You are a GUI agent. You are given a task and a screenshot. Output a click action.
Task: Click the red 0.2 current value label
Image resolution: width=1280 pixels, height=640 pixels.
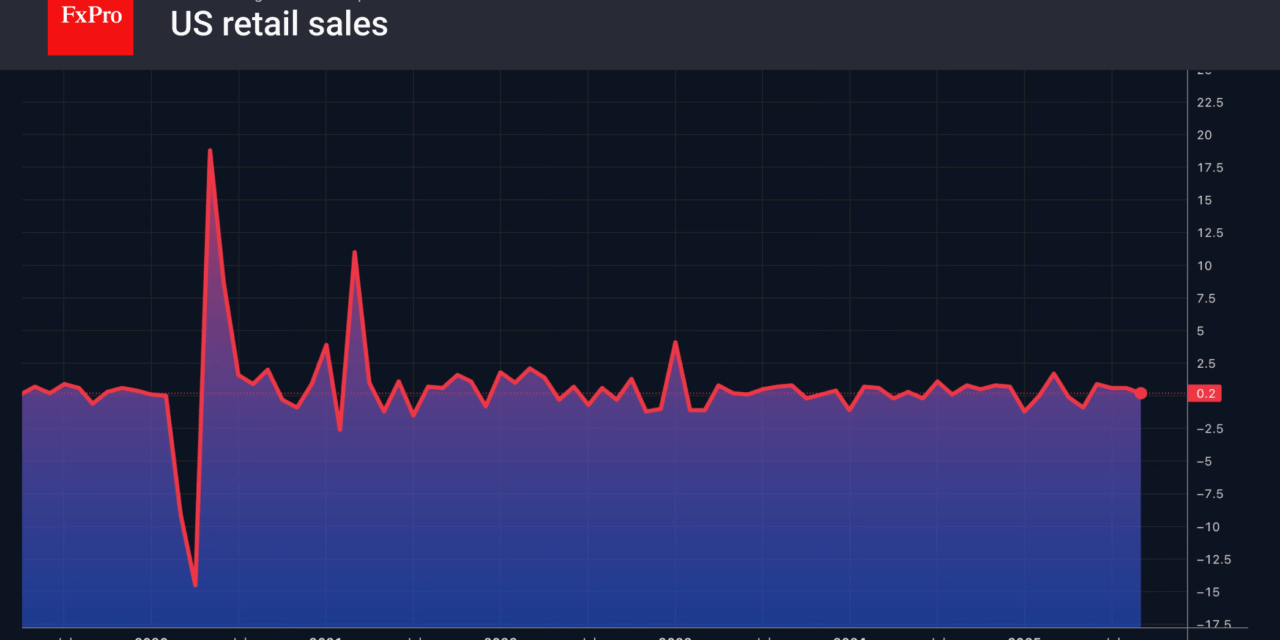coord(1206,394)
